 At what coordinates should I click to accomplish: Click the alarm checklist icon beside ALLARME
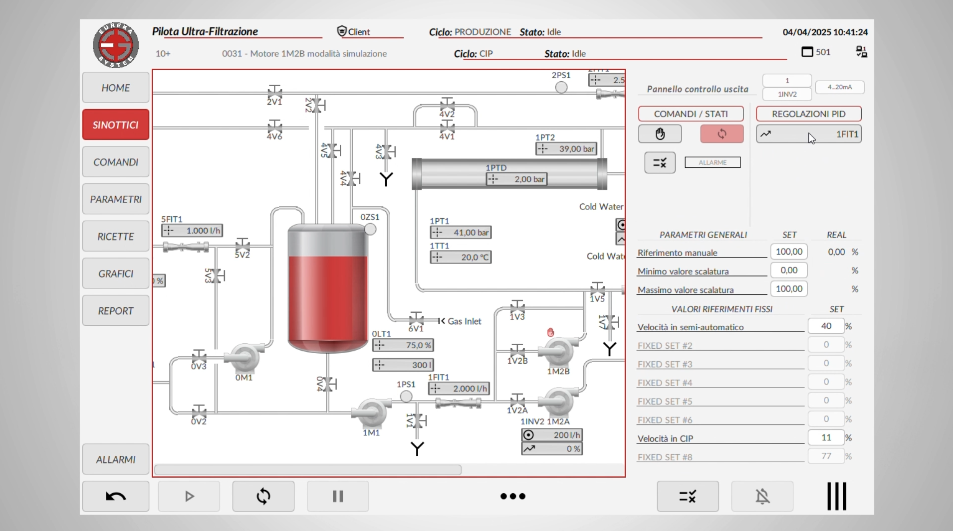[660, 162]
